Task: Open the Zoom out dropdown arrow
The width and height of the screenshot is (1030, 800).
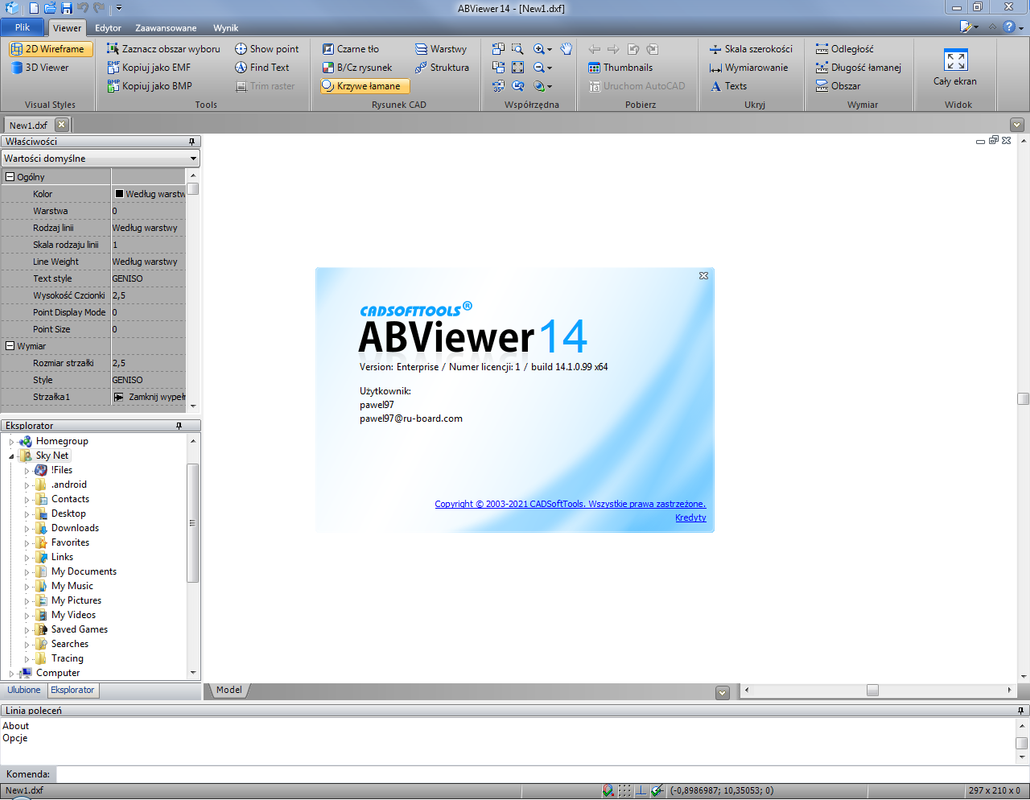Action: [x=550, y=68]
